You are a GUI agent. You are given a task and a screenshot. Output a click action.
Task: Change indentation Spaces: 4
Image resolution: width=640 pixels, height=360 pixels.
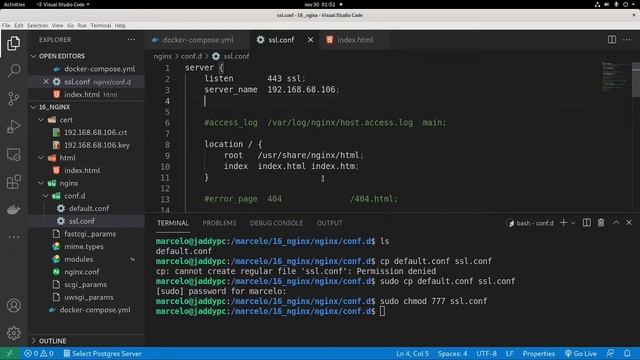452,353
